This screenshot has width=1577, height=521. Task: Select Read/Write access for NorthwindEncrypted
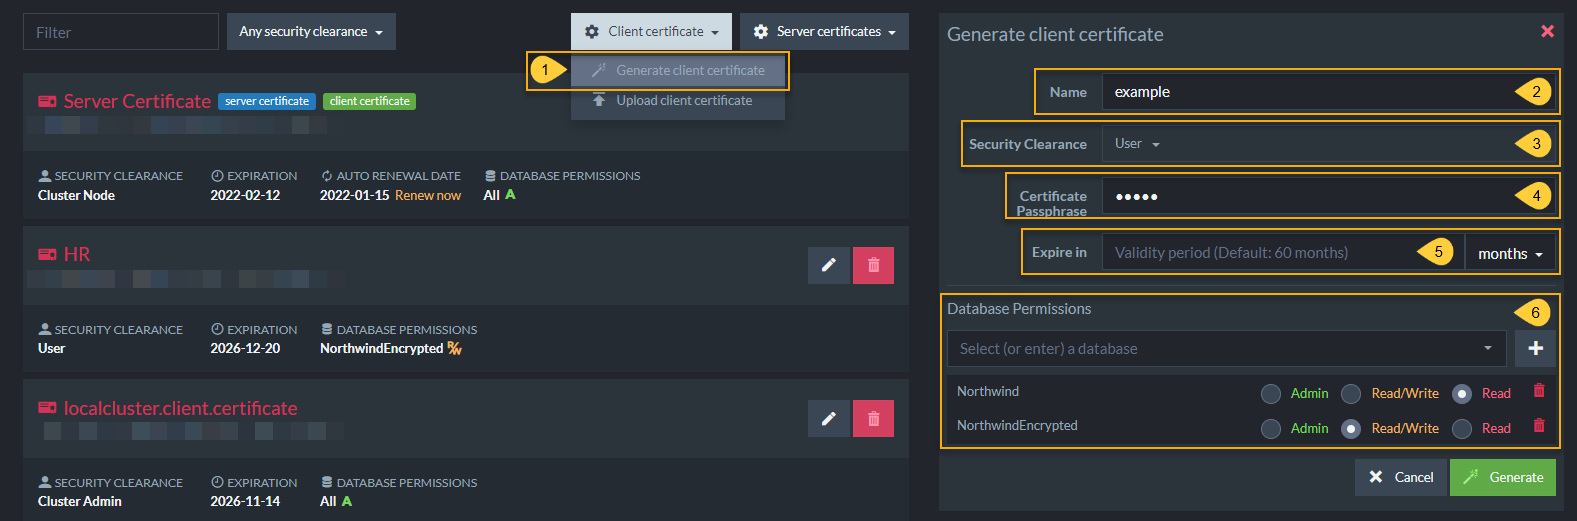pyautogui.click(x=1351, y=429)
